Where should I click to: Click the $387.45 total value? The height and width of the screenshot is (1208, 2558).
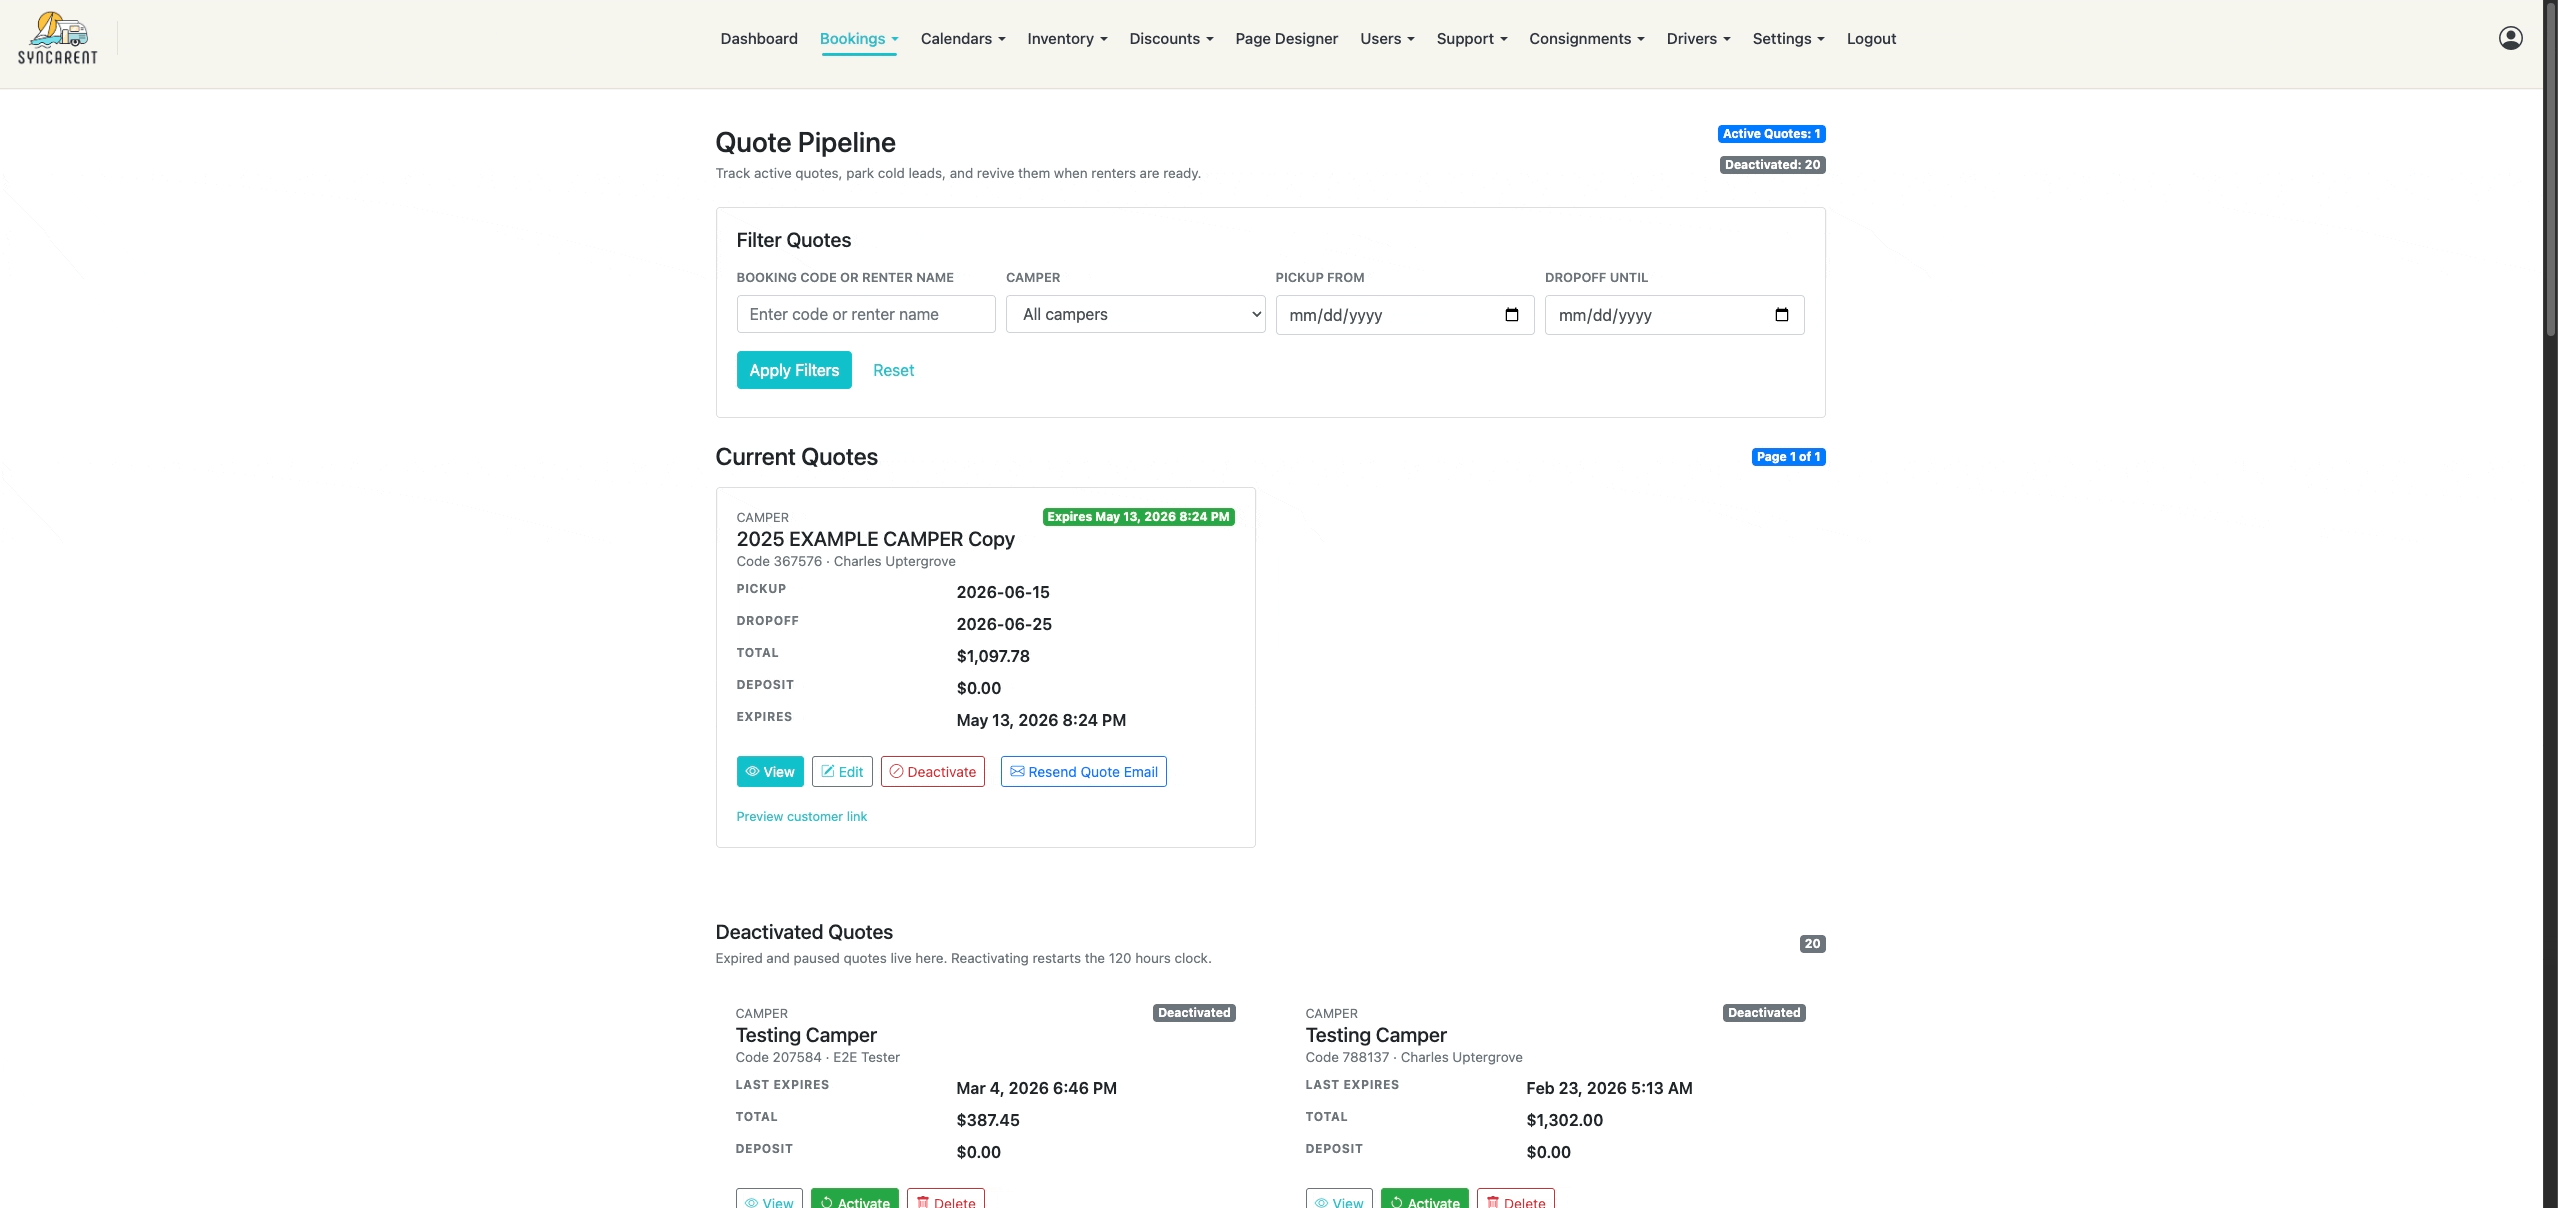click(x=988, y=1120)
